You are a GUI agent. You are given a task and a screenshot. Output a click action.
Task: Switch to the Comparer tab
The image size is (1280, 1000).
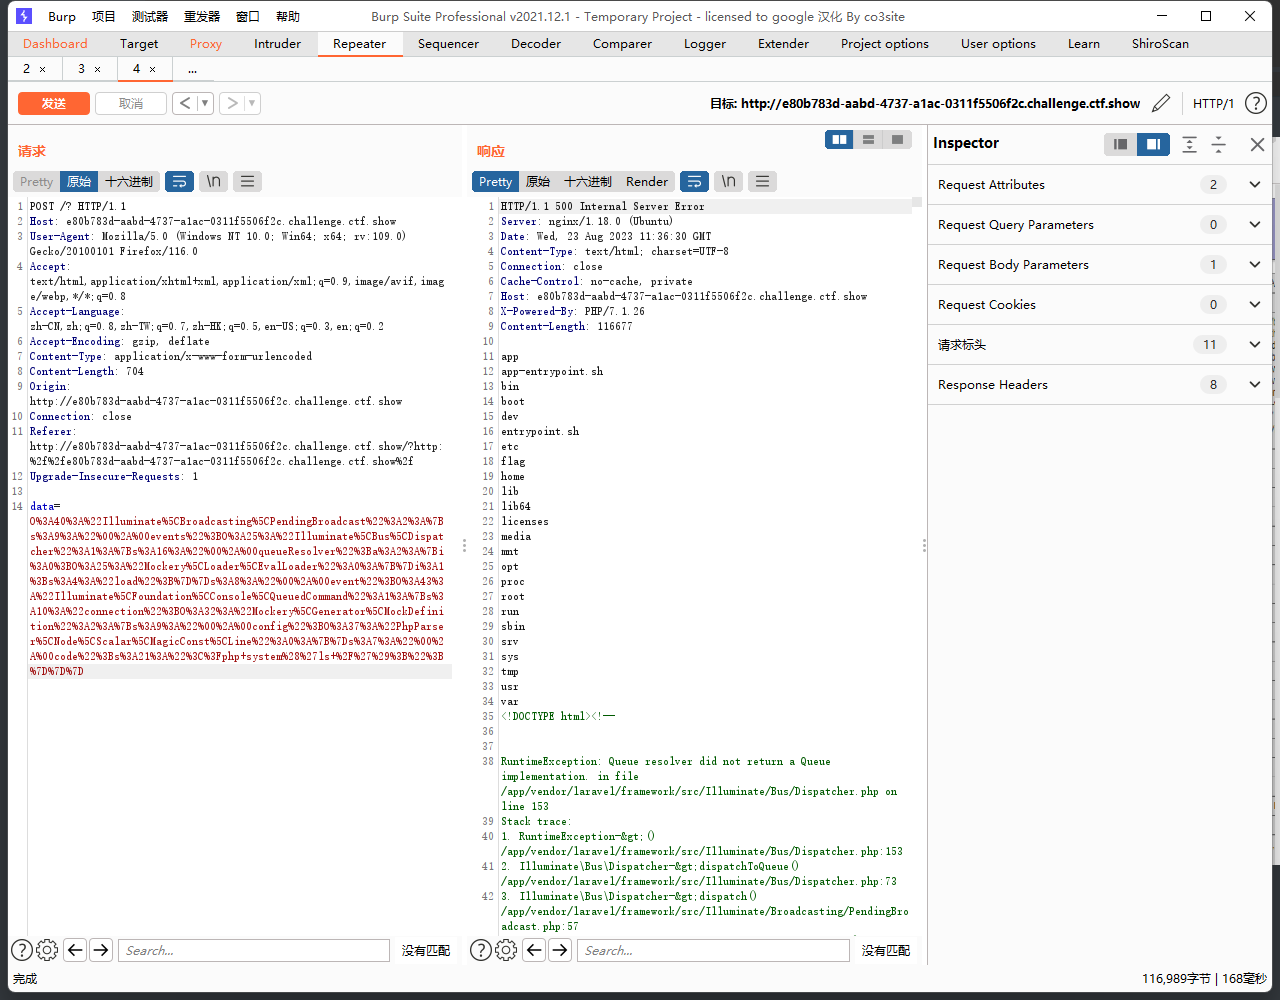(x=622, y=44)
